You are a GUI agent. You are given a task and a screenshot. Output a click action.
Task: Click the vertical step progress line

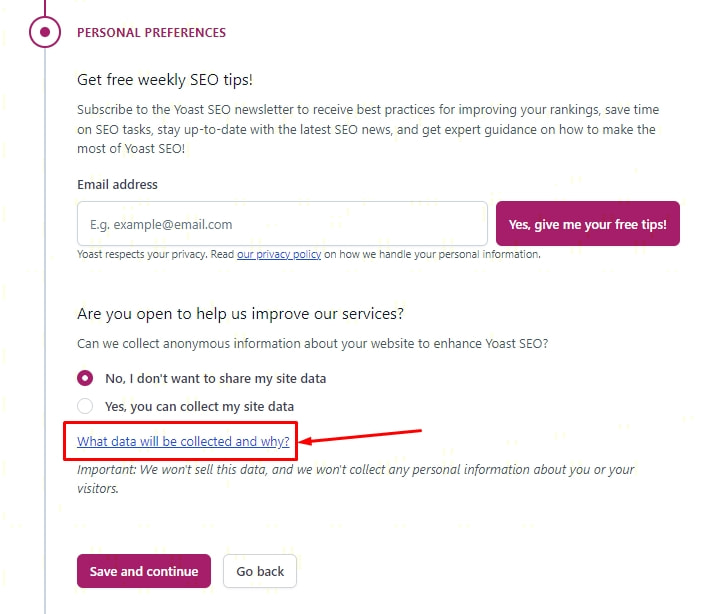[x=45, y=300]
